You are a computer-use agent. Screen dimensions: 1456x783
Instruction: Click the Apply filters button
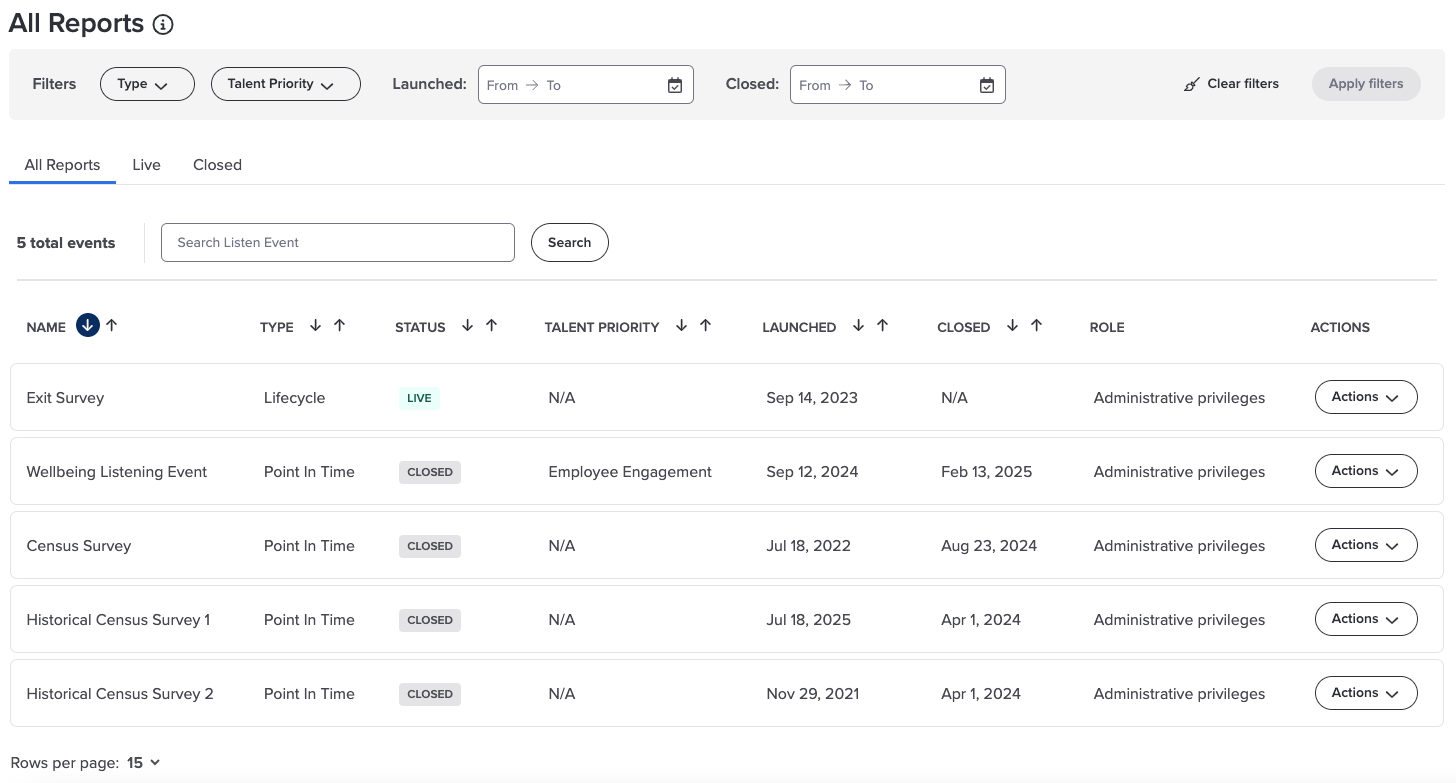1366,84
